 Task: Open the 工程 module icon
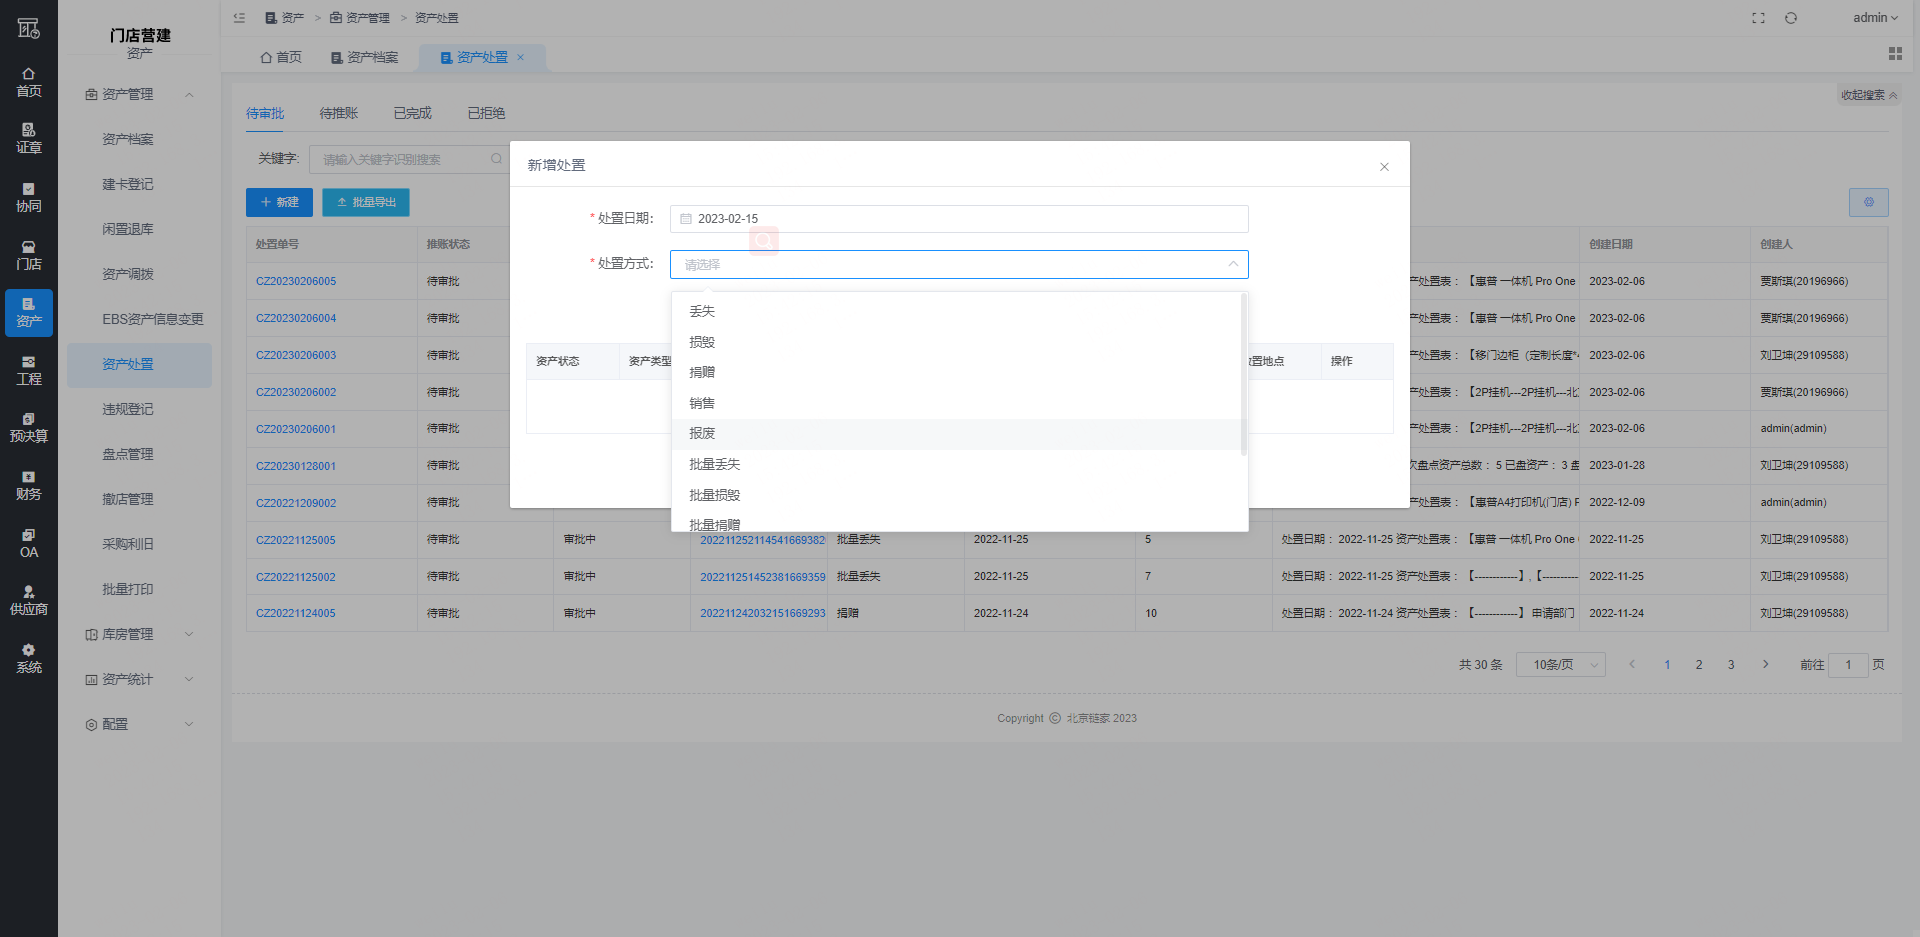click(x=28, y=370)
